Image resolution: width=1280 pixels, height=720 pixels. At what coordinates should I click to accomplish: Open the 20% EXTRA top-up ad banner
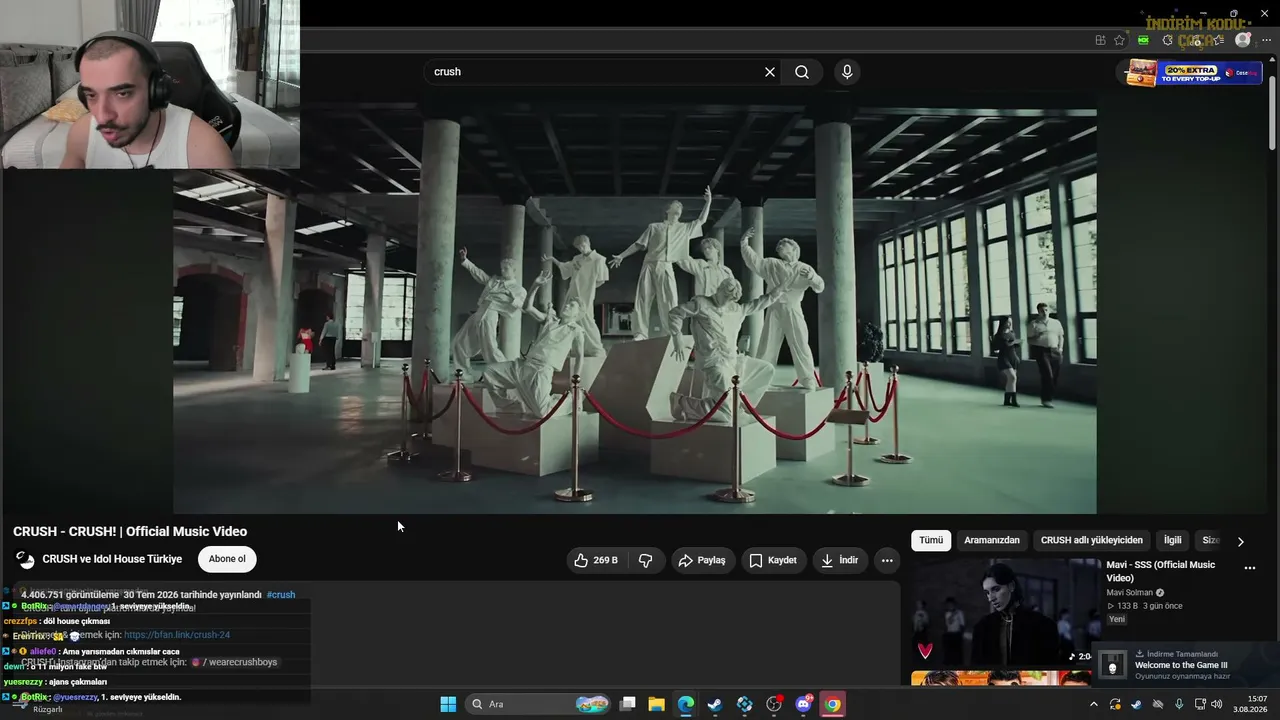click(1193, 73)
